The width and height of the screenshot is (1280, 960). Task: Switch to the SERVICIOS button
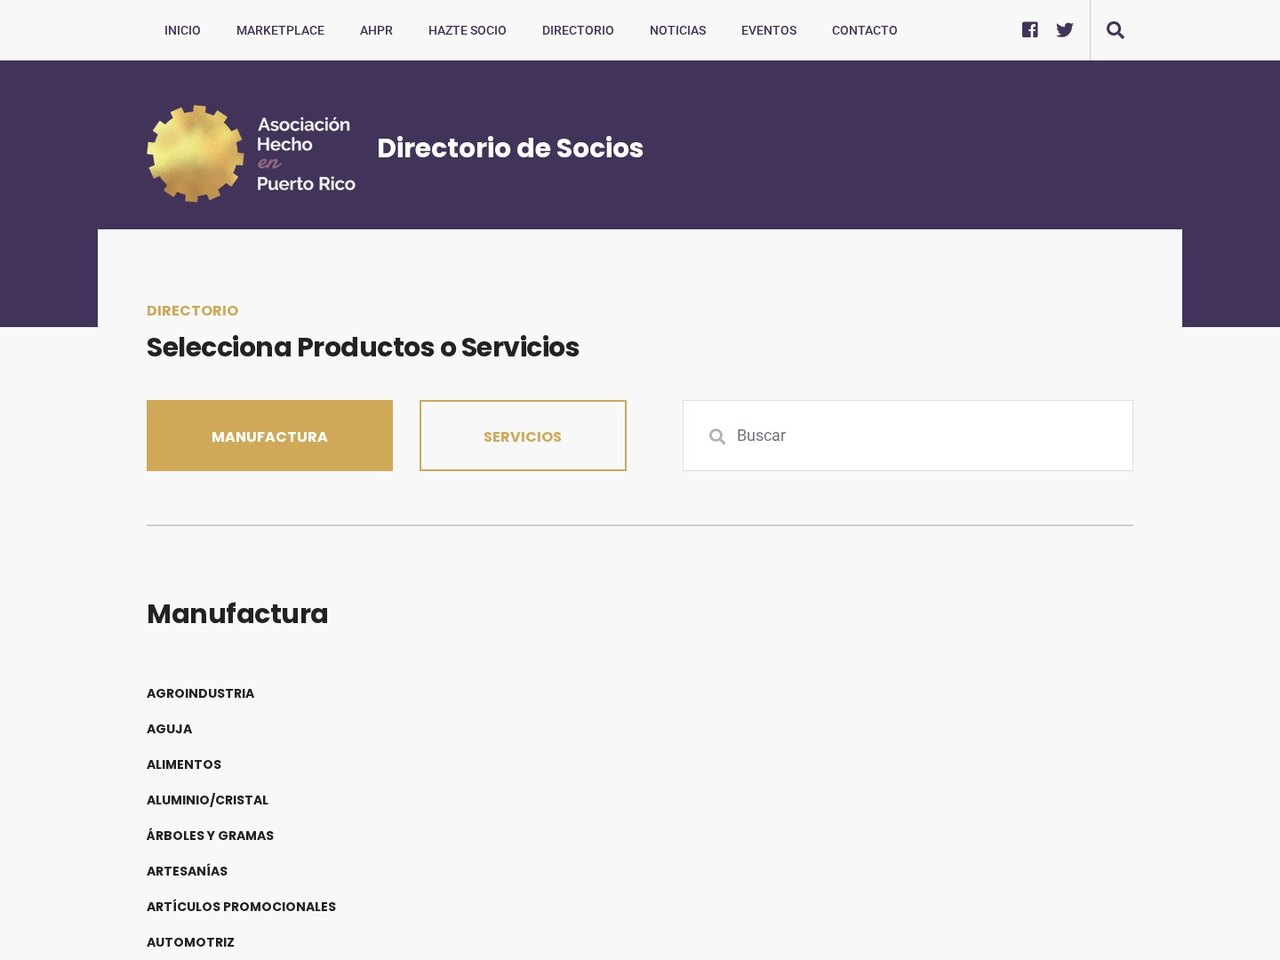click(523, 436)
